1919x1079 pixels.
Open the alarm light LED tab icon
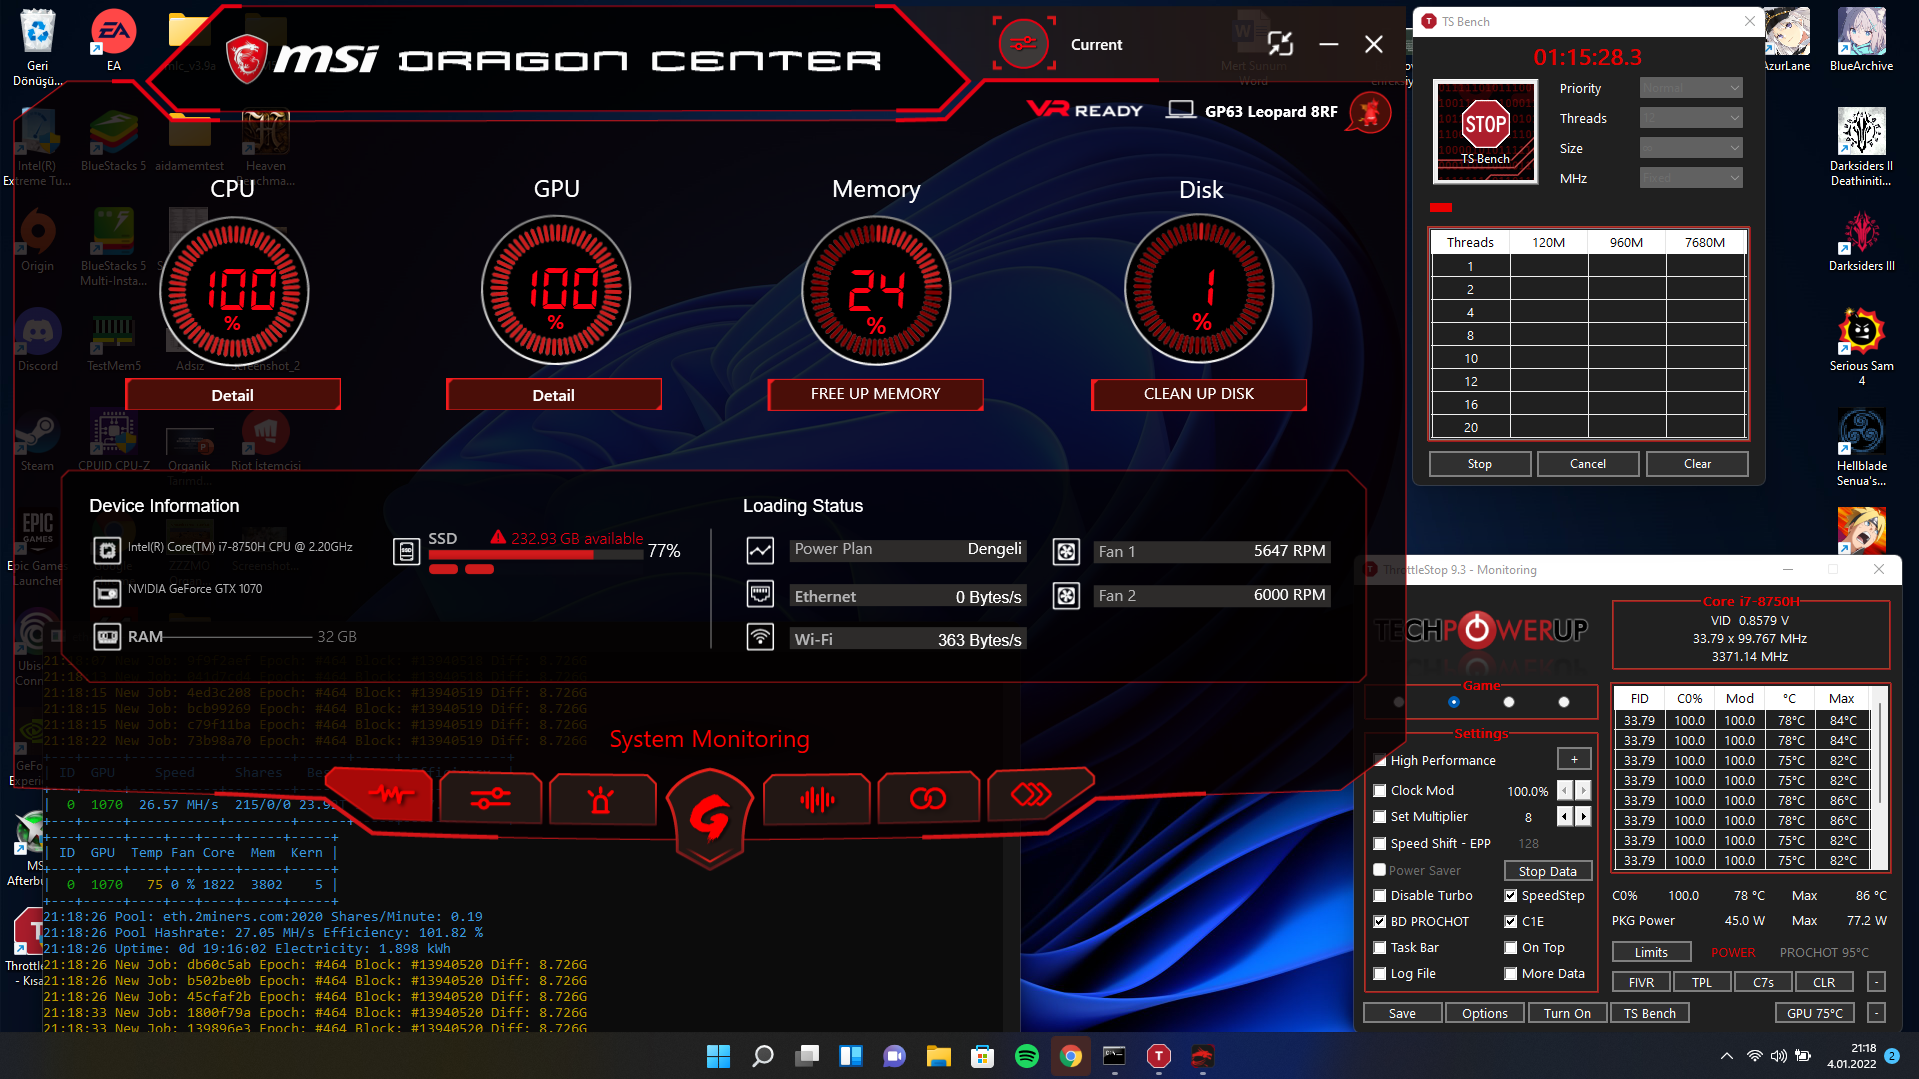(601, 799)
